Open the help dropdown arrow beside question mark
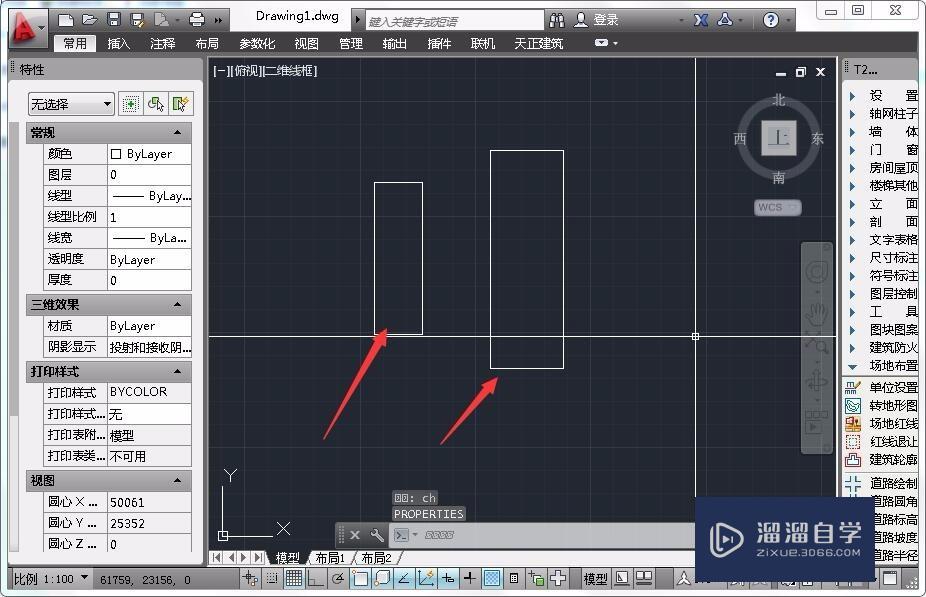The height and width of the screenshot is (597, 926). tap(788, 21)
